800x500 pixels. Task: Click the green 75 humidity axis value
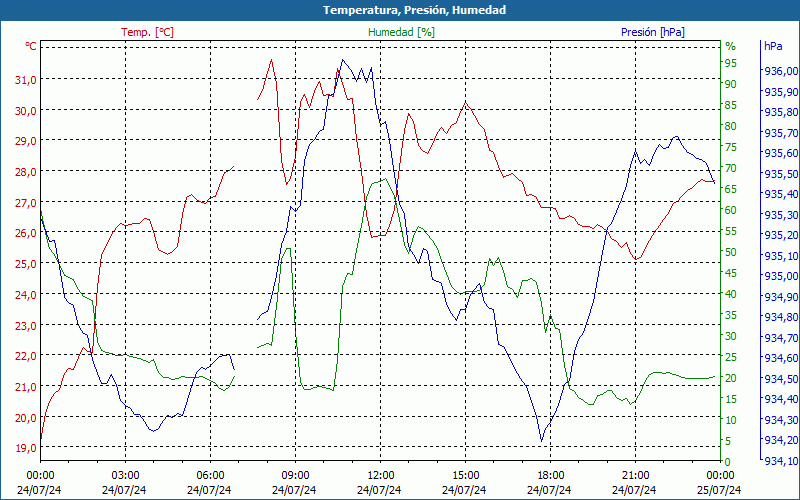click(731, 147)
